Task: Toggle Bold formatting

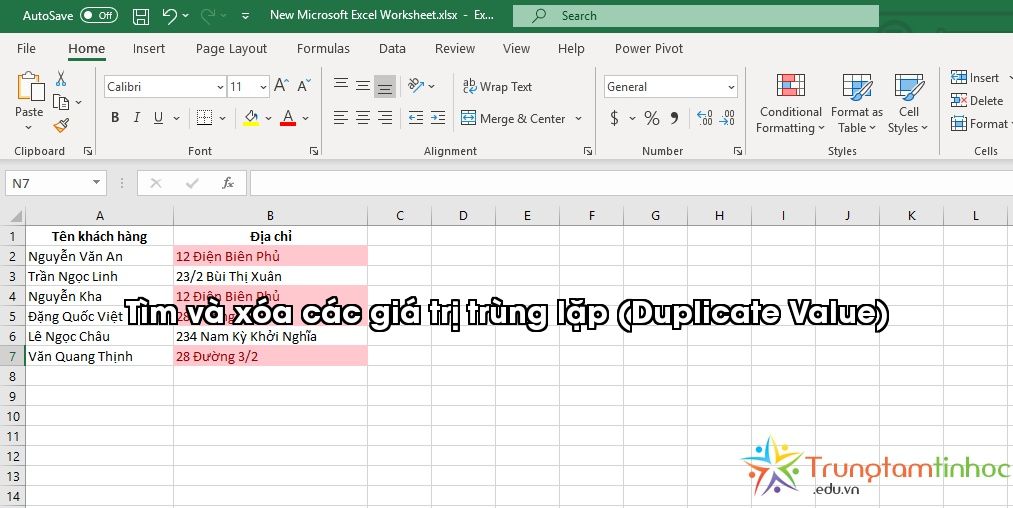Action: coord(115,118)
